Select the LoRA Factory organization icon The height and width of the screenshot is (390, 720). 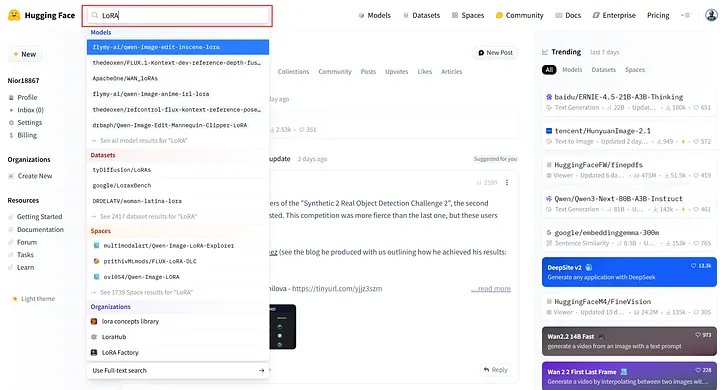coord(94,352)
